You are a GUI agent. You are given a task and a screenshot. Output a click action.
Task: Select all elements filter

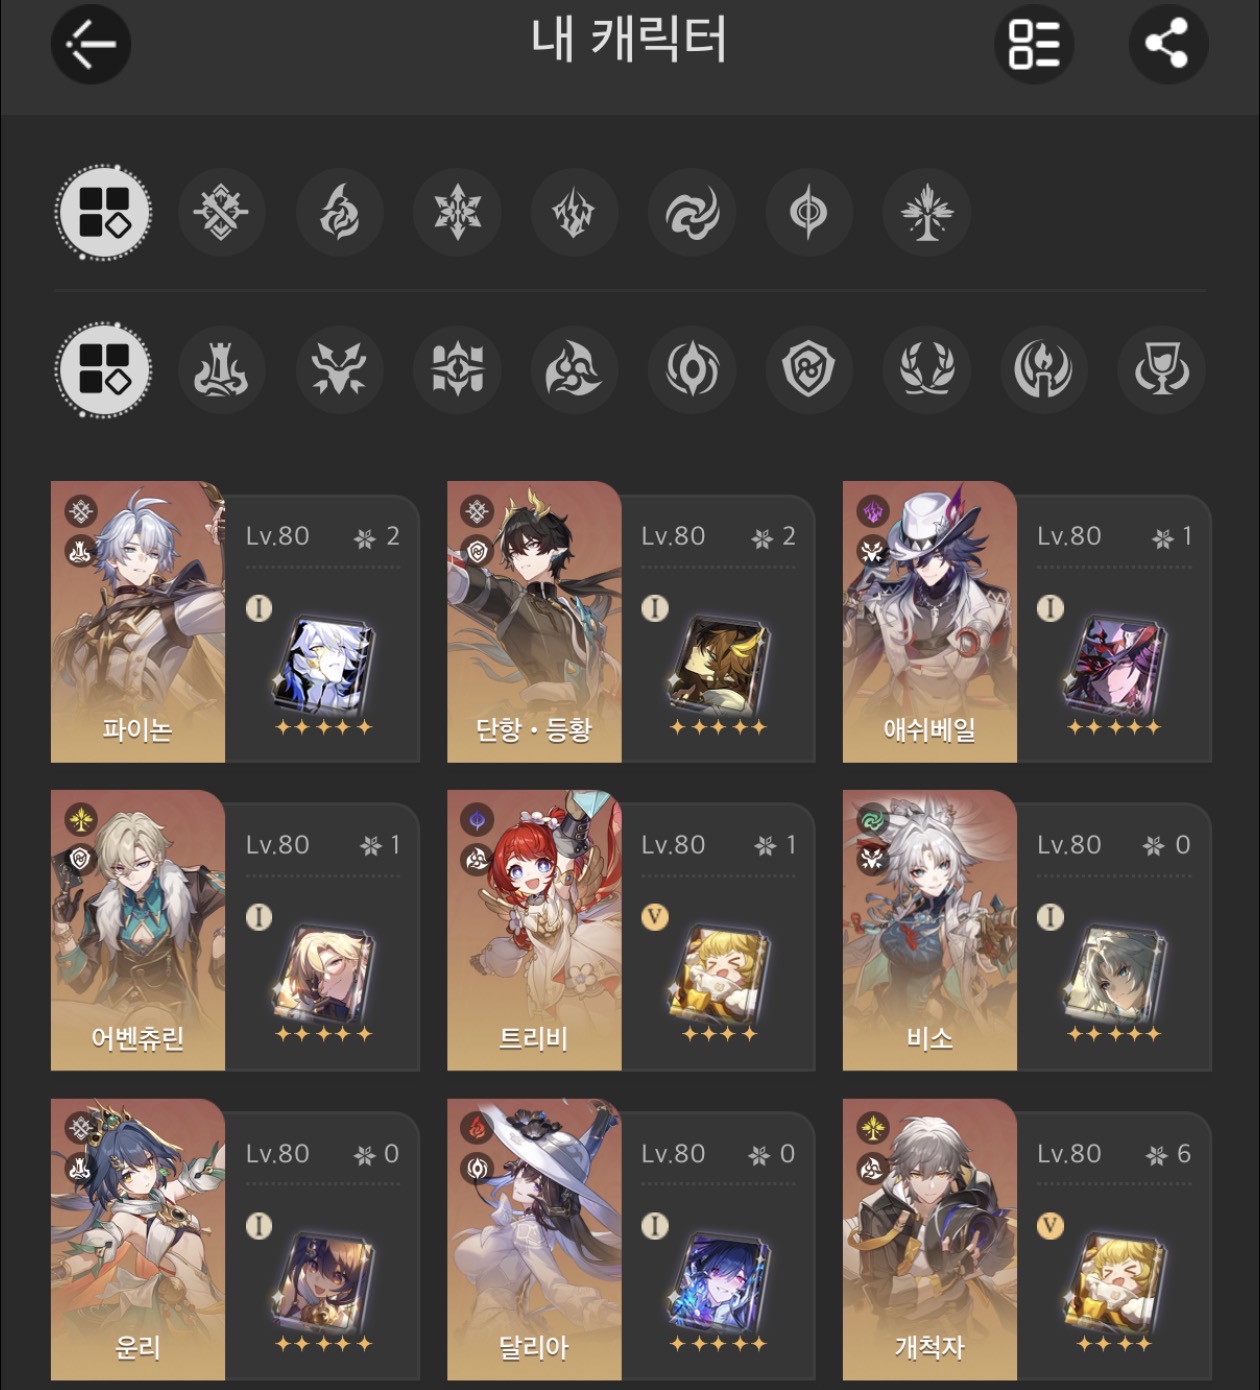click(104, 212)
